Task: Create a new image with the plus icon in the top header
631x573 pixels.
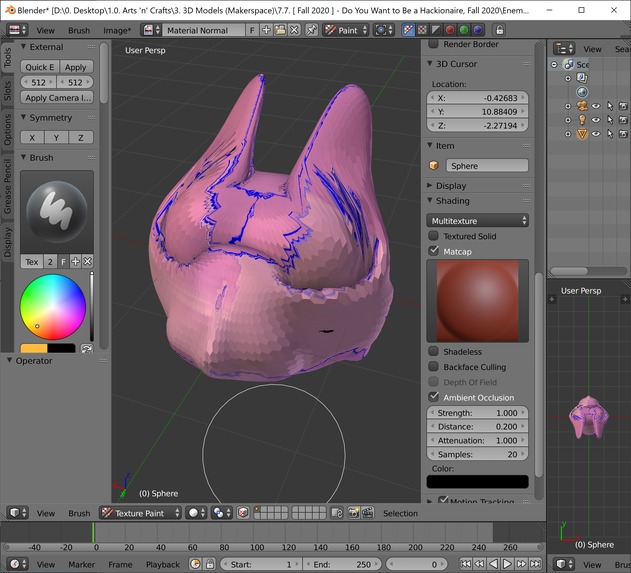Action: tap(266, 30)
